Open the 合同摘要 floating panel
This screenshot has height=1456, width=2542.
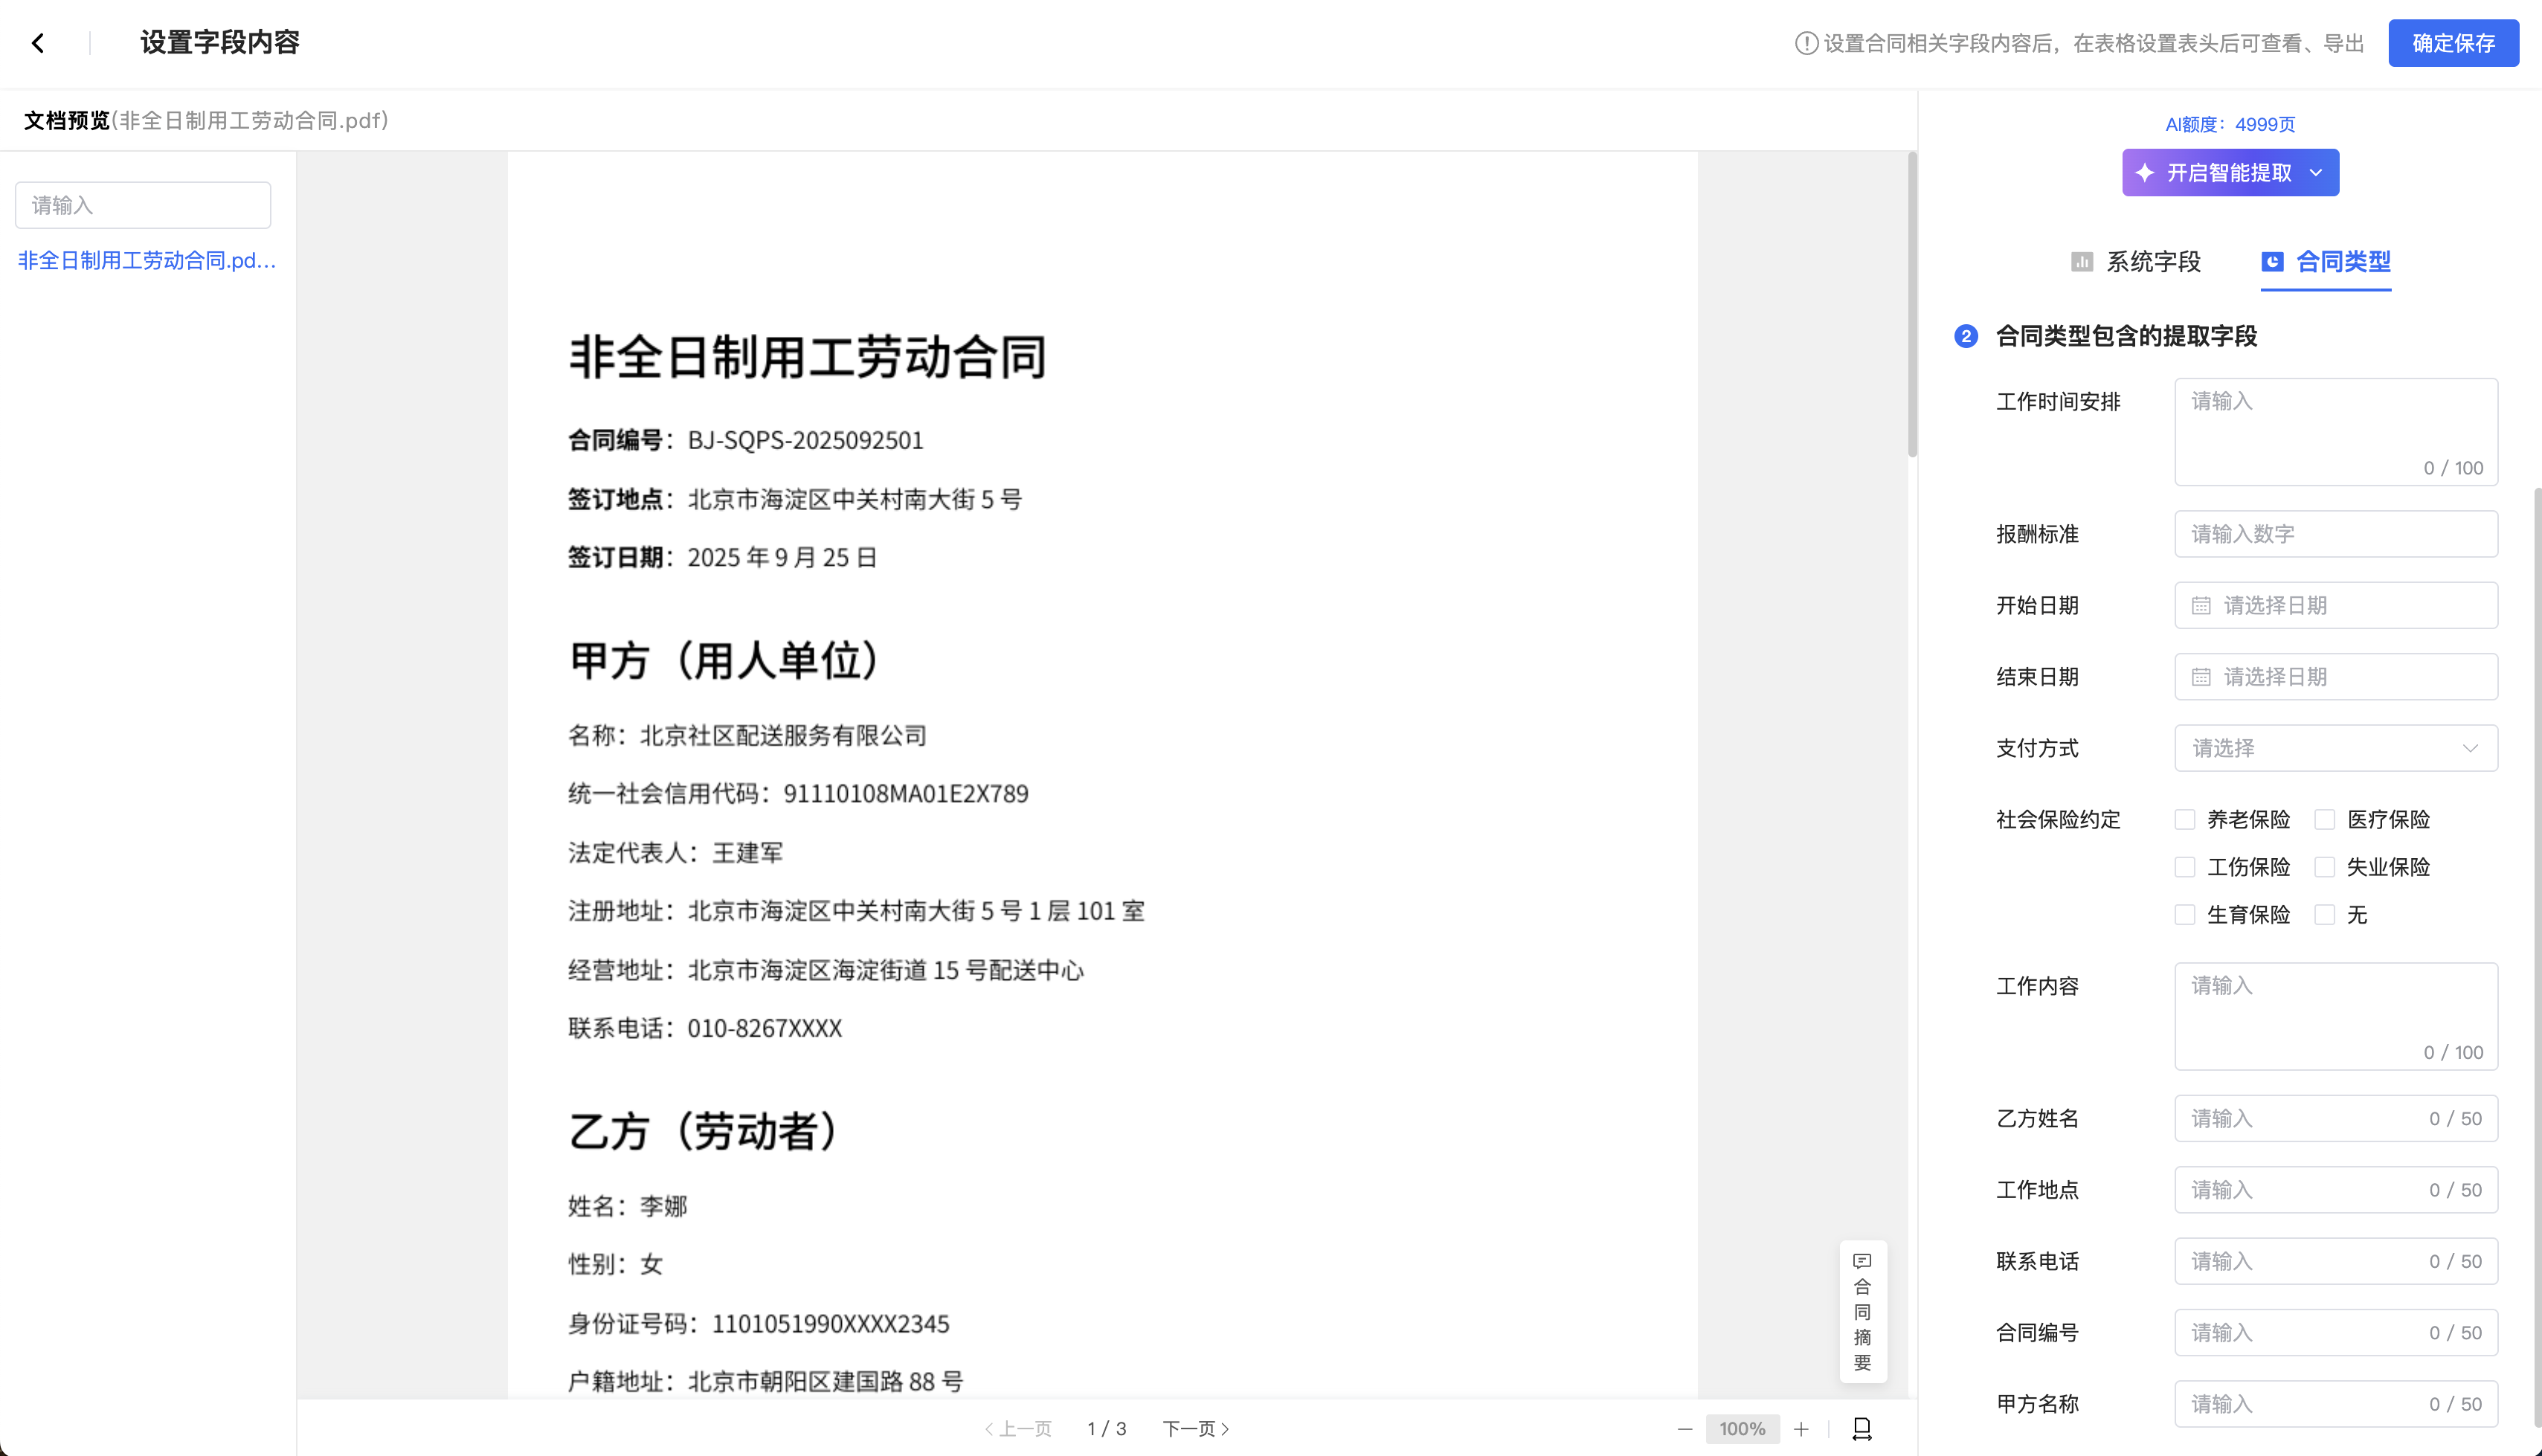tap(1862, 1311)
